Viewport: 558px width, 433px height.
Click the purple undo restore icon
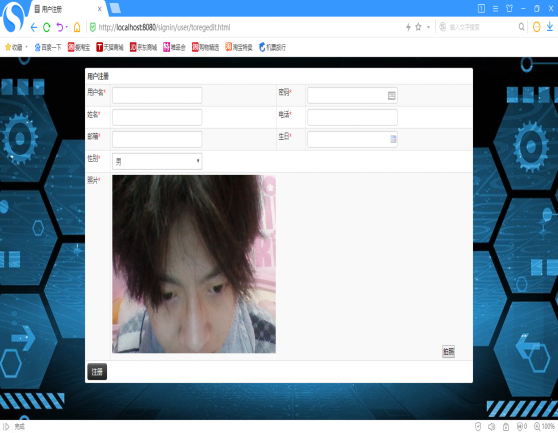(x=60, y=27)
